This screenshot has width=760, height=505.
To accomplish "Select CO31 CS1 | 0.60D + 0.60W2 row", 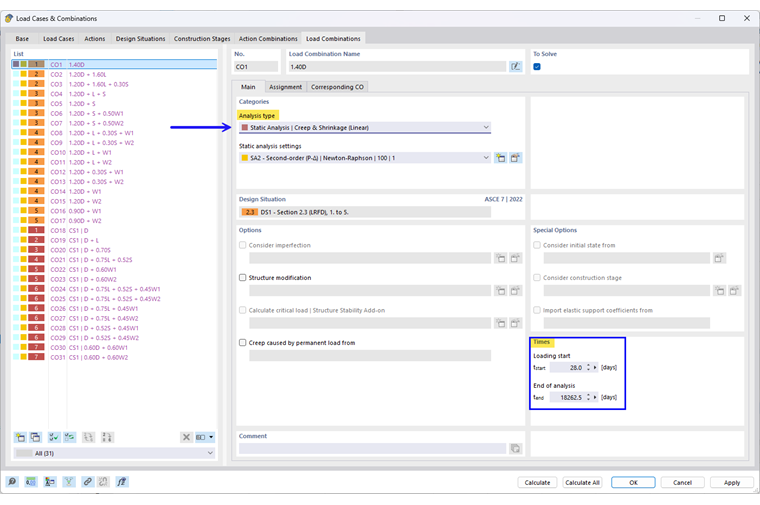I will pyautogui.click(x=114, y=357).
